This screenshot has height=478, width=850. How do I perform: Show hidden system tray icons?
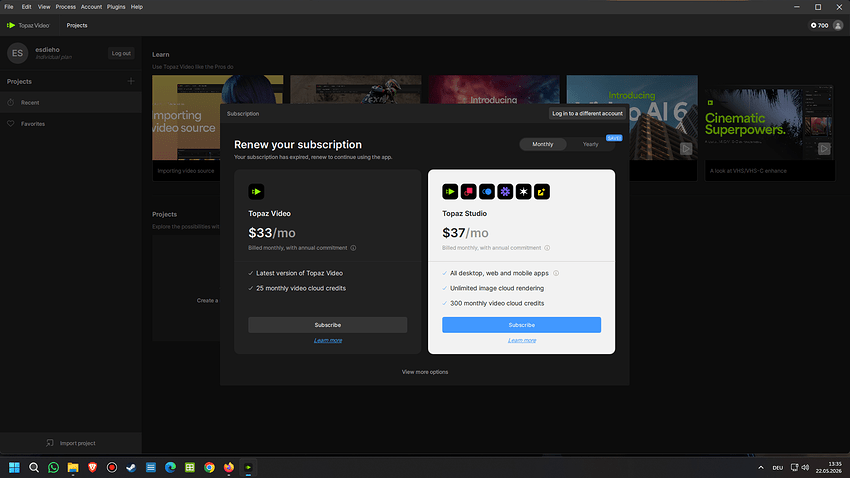[761, 467]
